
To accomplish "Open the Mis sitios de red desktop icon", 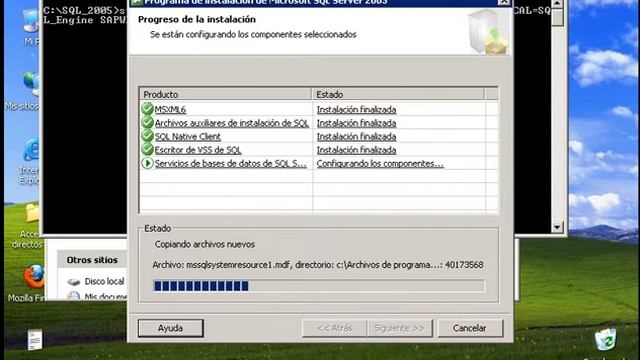I will click(x=31, y=83).
